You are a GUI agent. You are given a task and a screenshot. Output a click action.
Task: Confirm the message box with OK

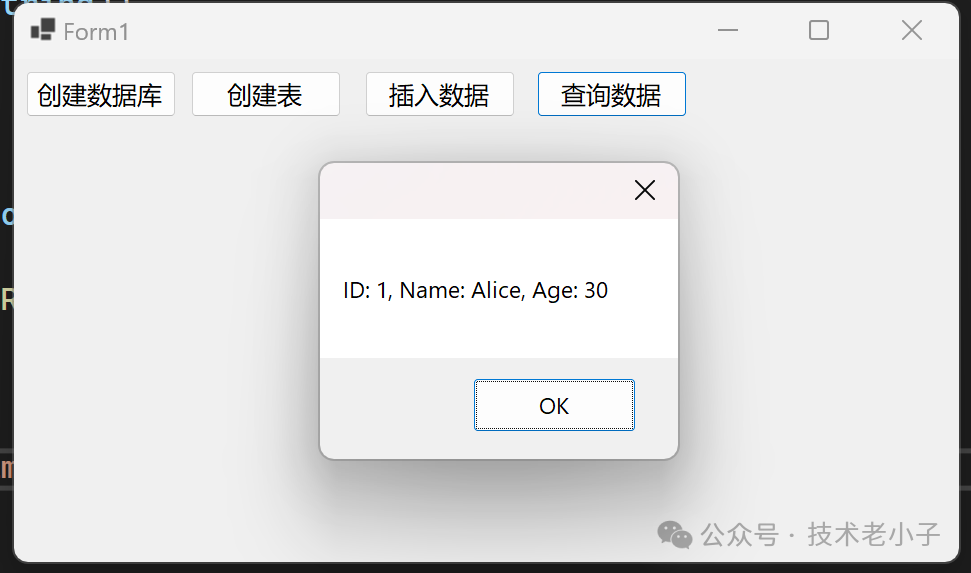554,405
